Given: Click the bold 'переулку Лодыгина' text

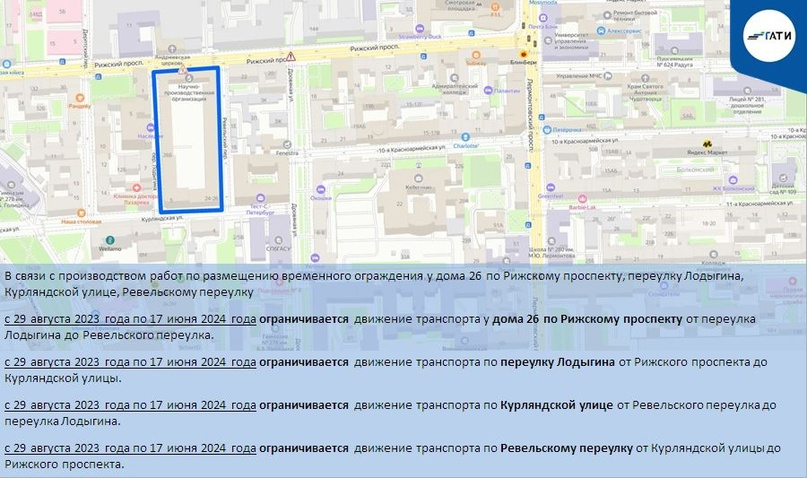Looking at the screenshot, I should tap(556, 360).
